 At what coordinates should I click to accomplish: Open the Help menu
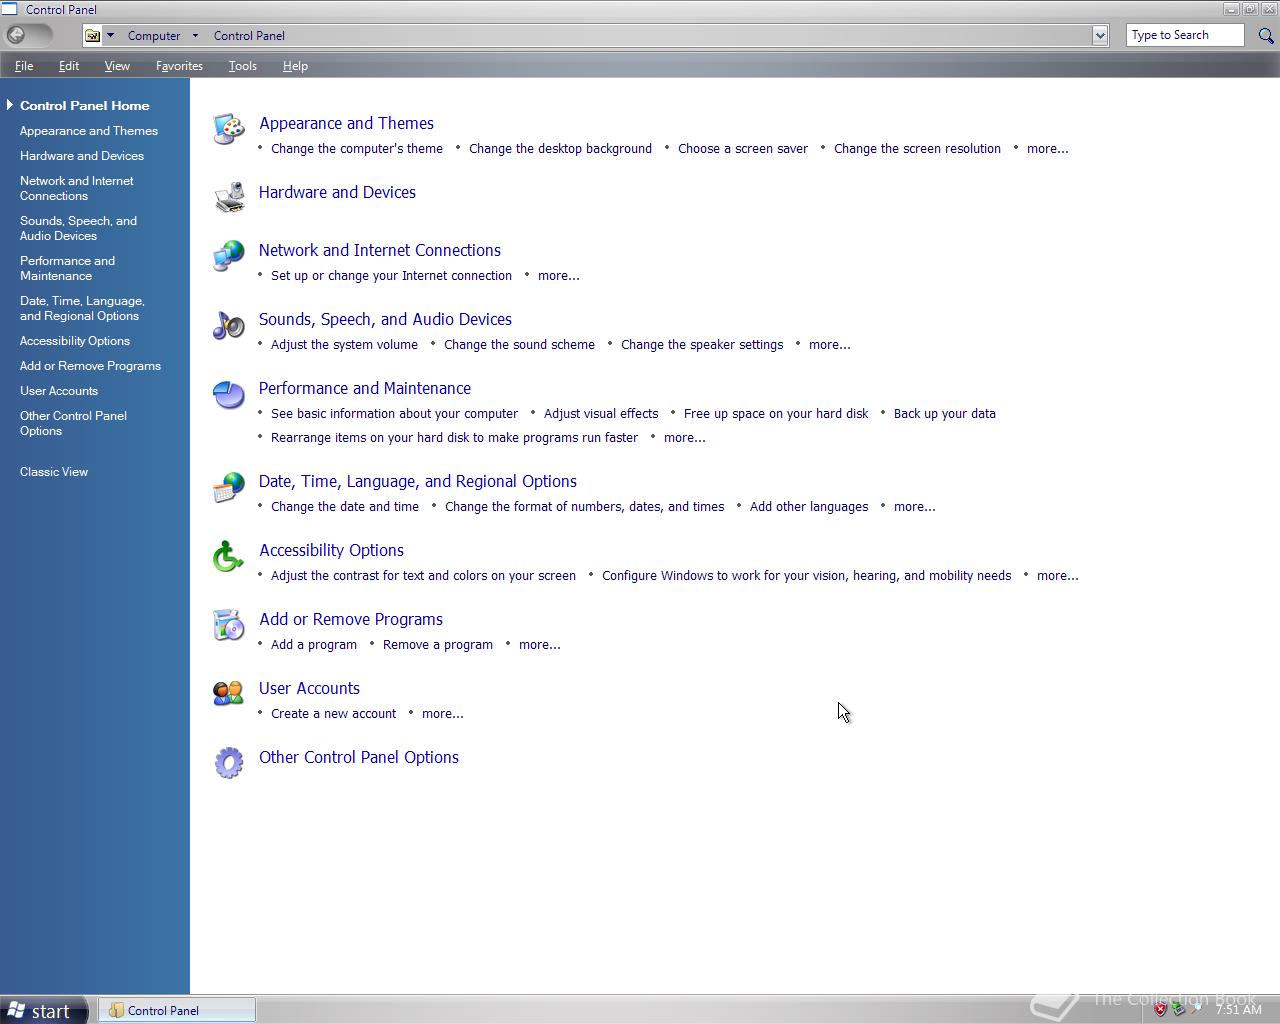click(x=295, y=66)
